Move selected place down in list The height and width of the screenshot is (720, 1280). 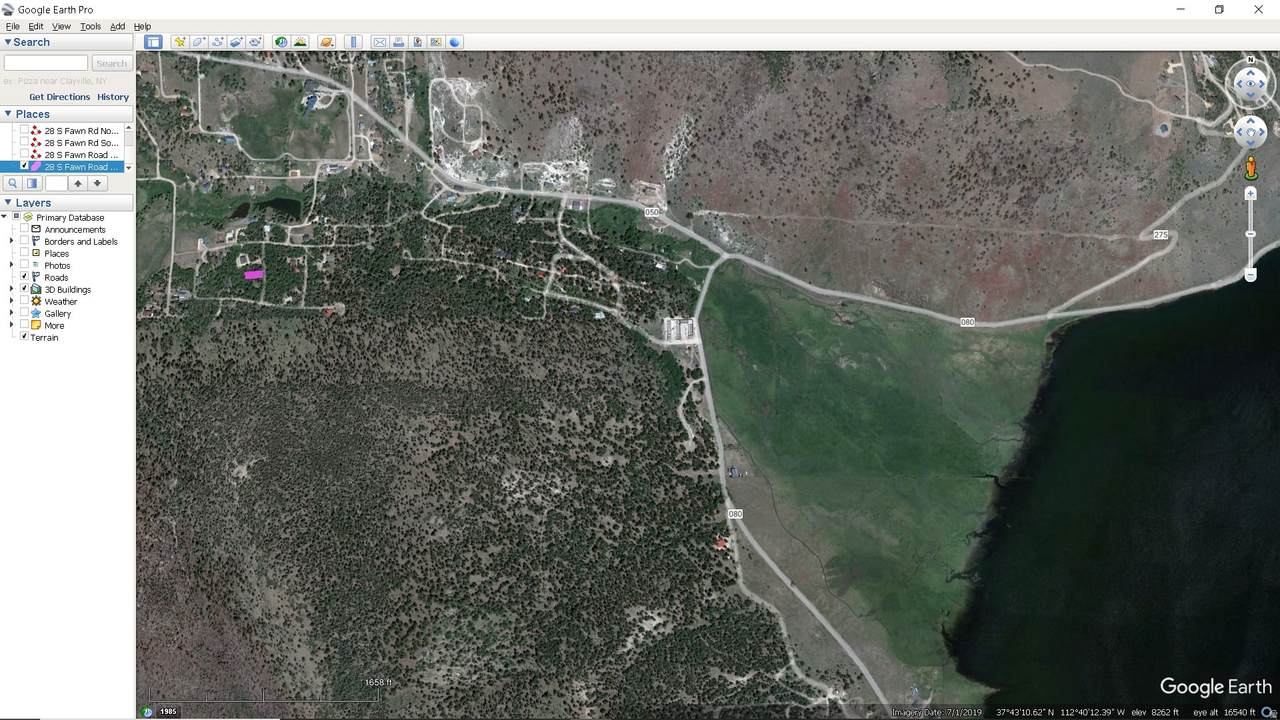click(x=97, y=183)
